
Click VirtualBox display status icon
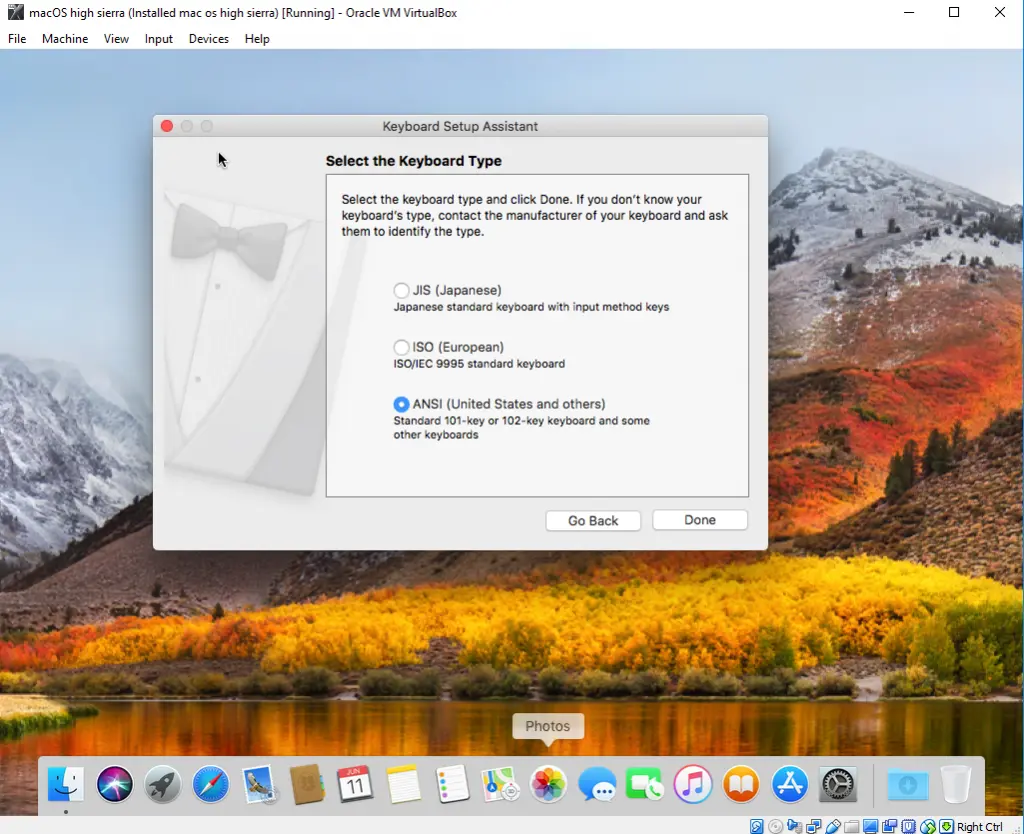pyautogui.click(x=871, y=827)
